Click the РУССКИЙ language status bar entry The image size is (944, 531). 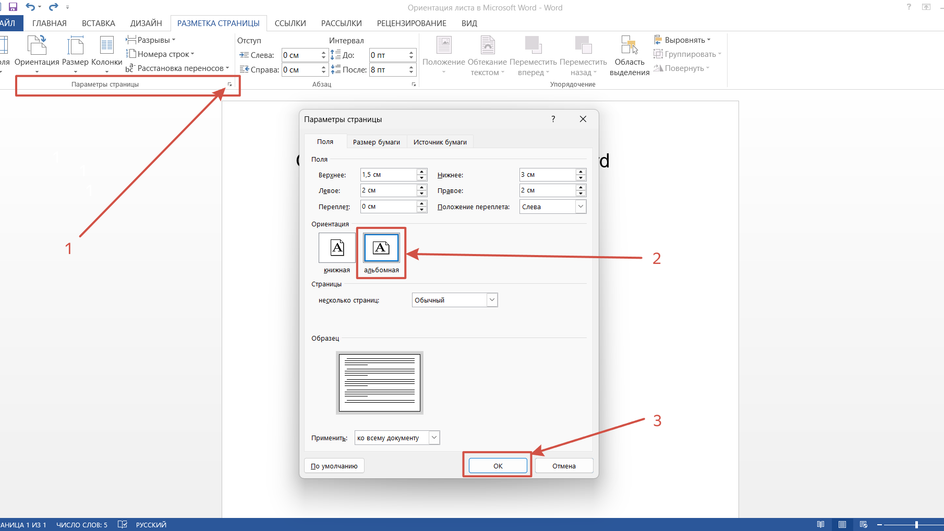click(151, 525)
